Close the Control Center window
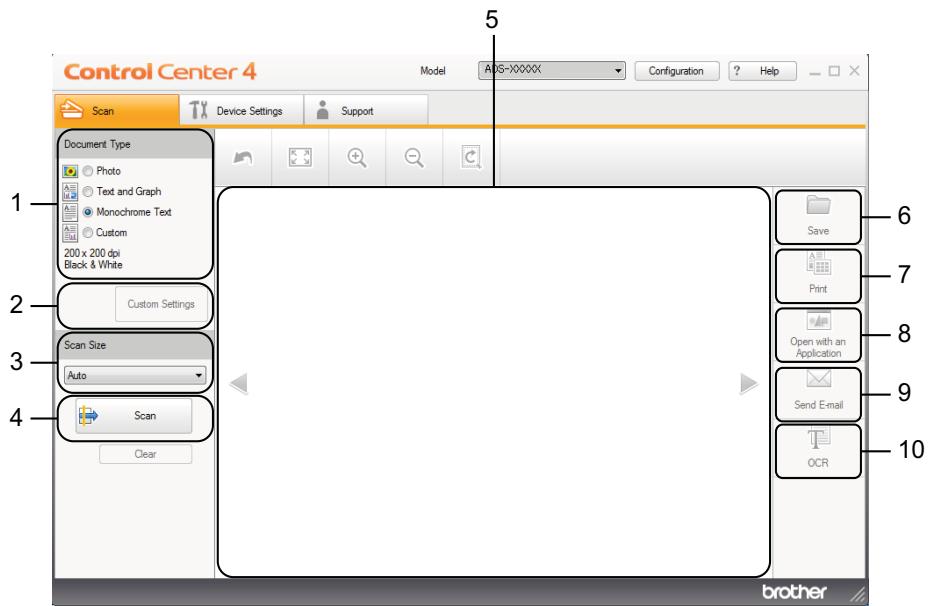This screenshot has height=606, width=929. (854, 70)
